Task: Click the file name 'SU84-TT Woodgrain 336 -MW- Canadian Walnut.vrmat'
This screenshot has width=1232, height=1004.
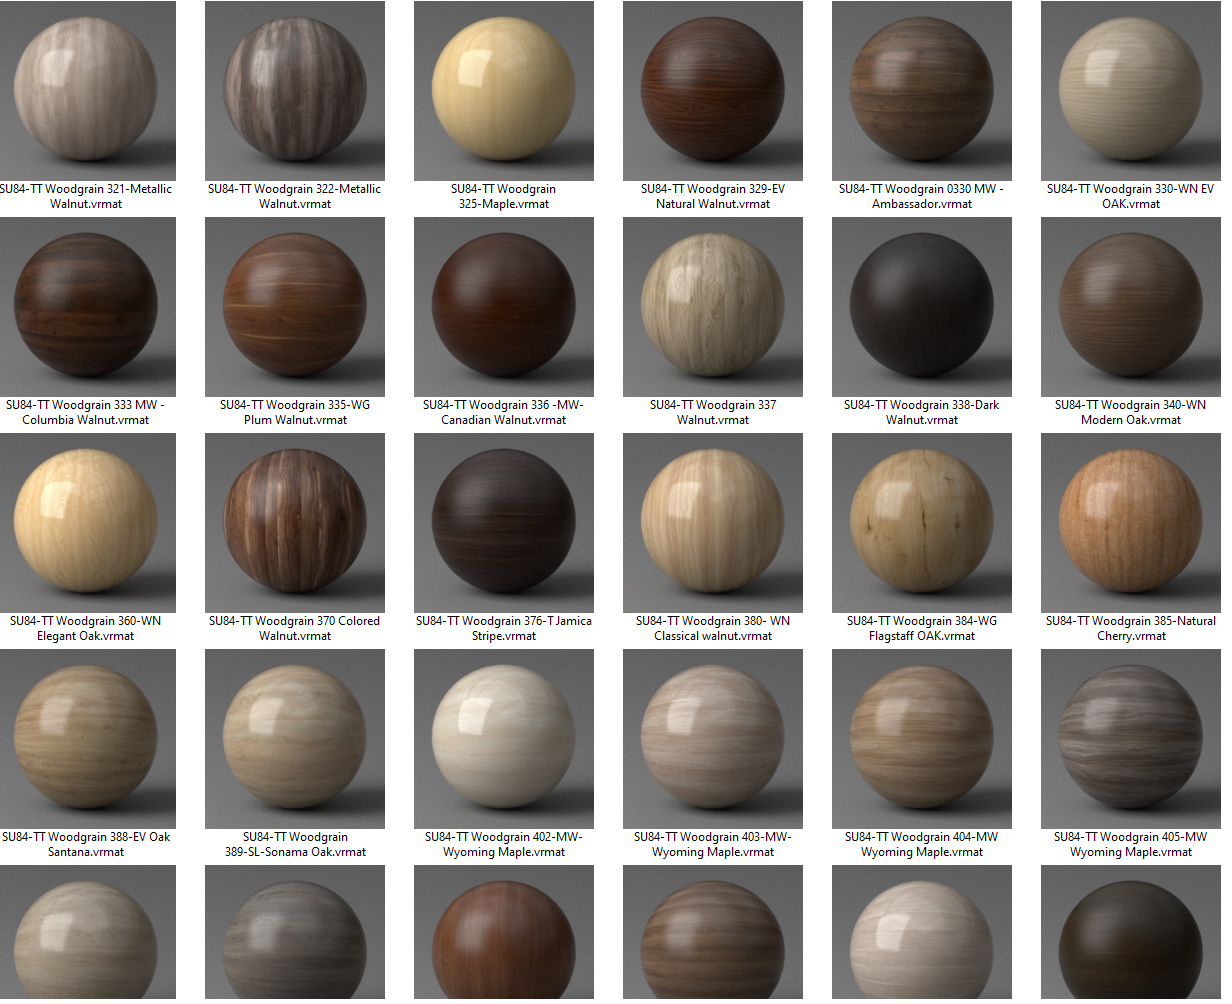Action: (x=504, y=412)
